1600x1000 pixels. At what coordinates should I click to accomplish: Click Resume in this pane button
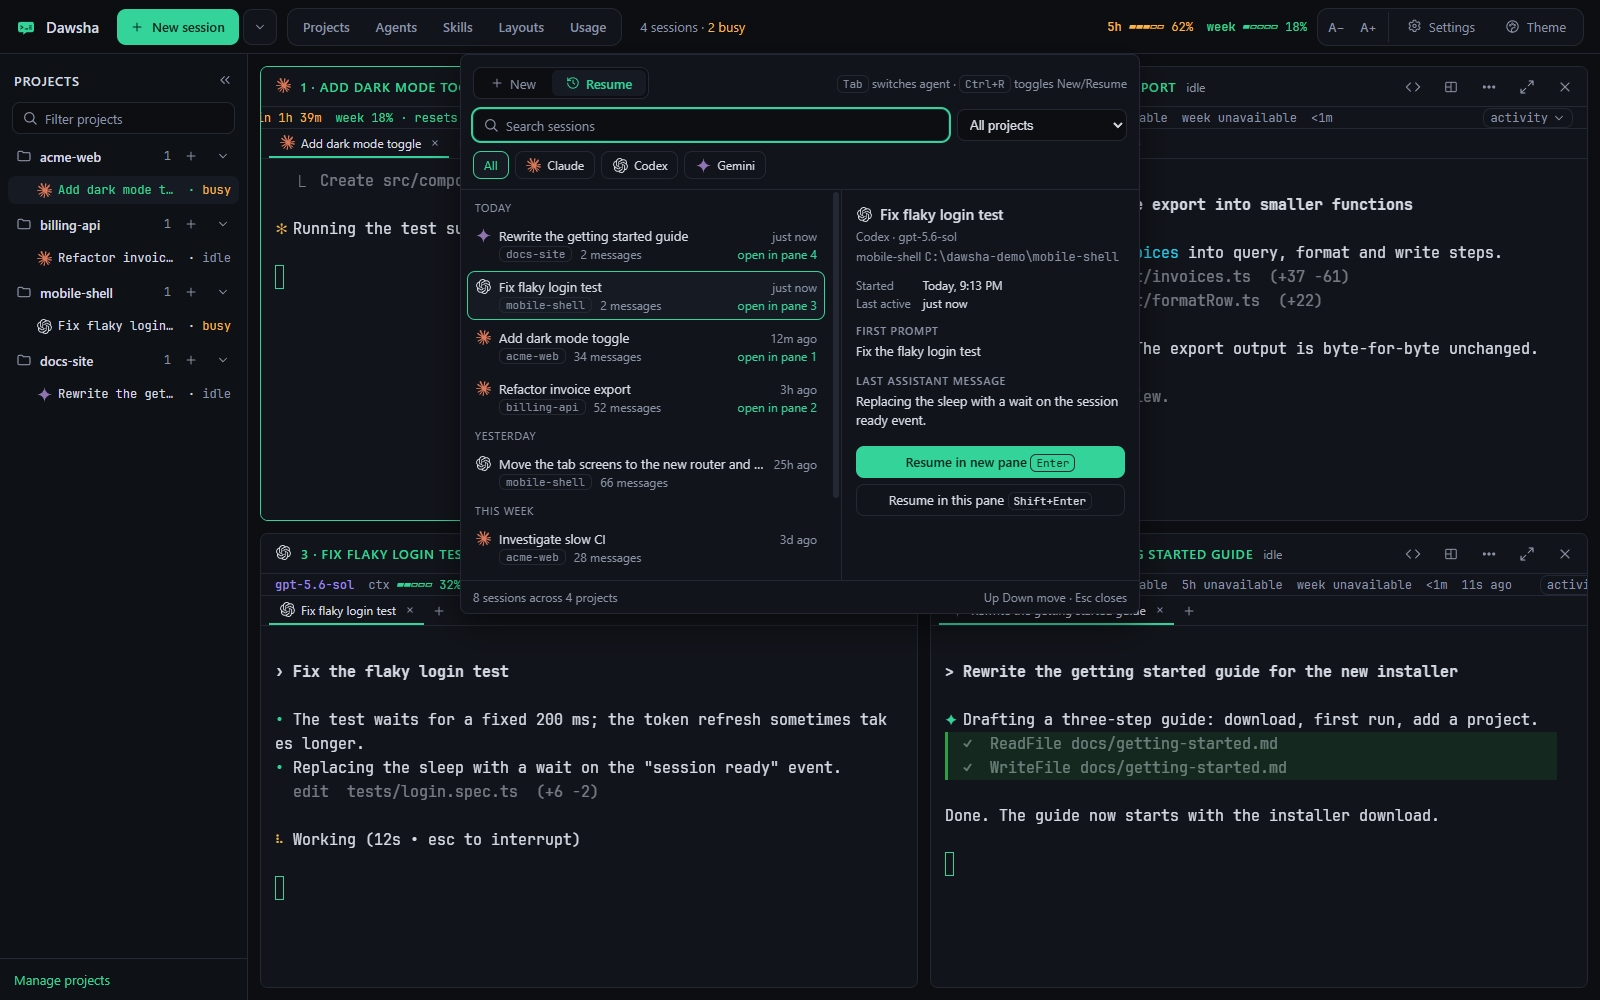[990, 500]
